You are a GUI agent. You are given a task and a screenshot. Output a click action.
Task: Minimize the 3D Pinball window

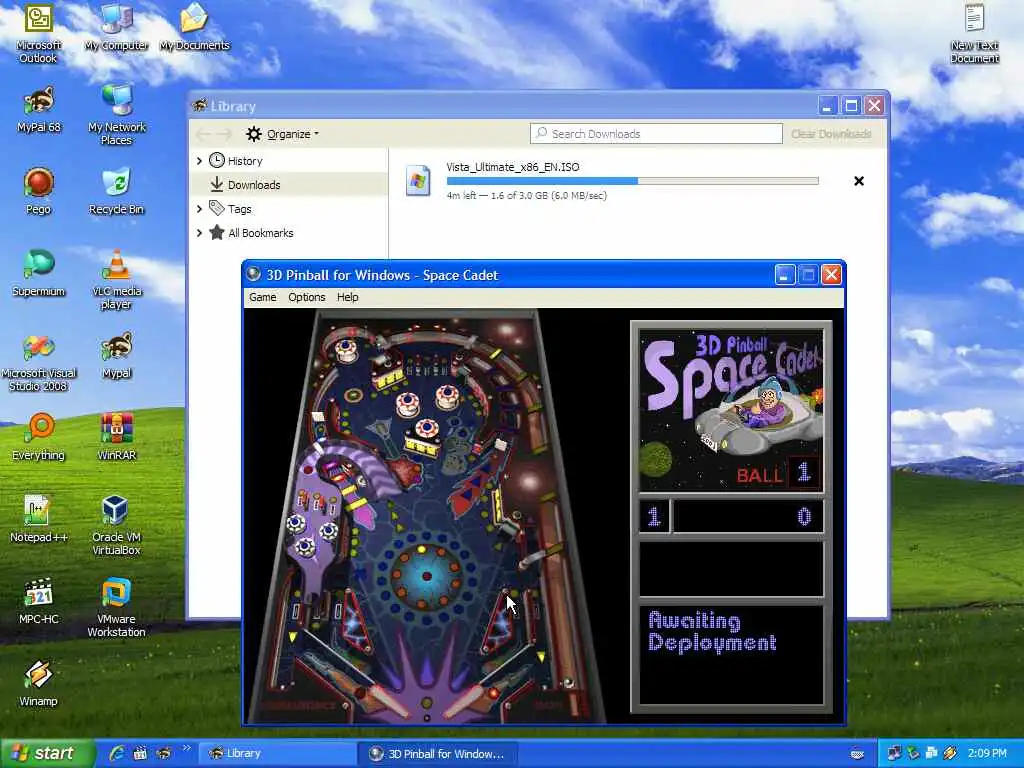tap(785, 275)
